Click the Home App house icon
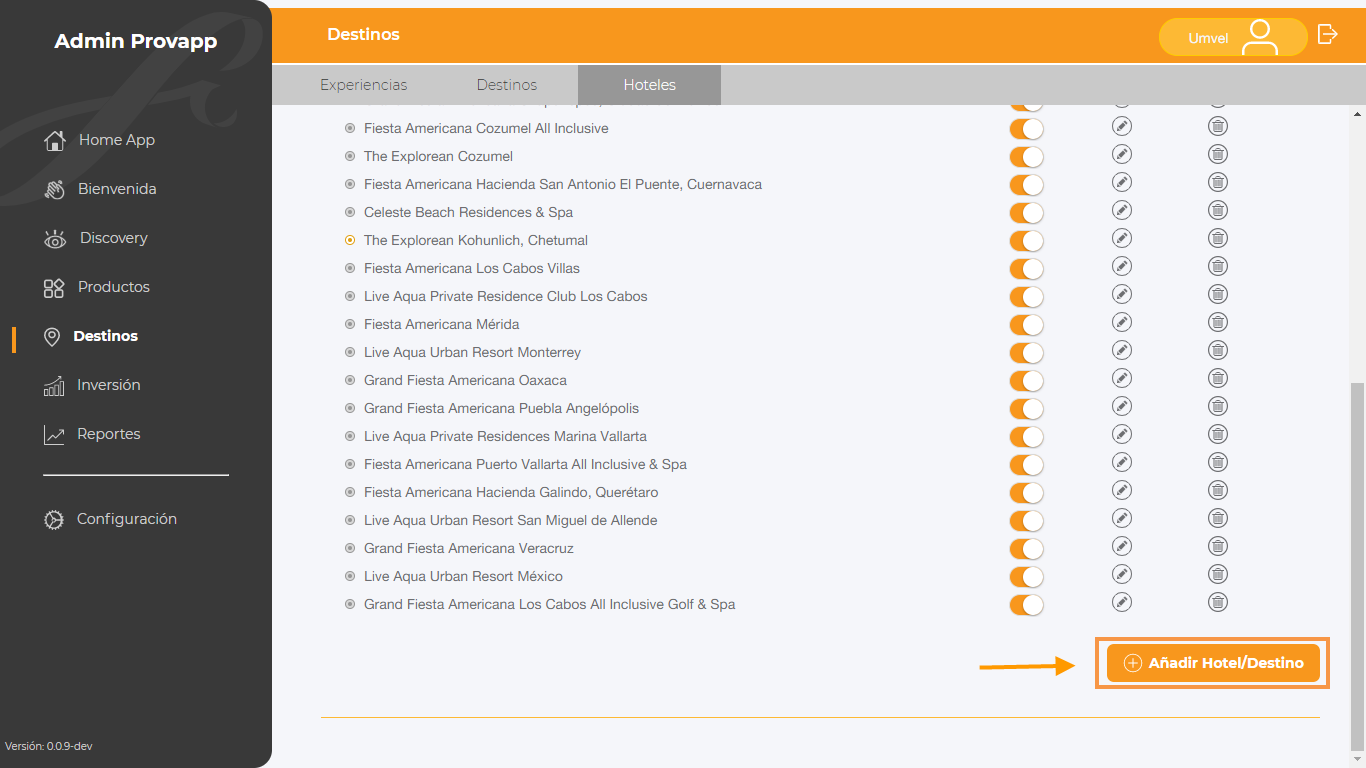Screen dimensions: 1366x768 point(54,140)
